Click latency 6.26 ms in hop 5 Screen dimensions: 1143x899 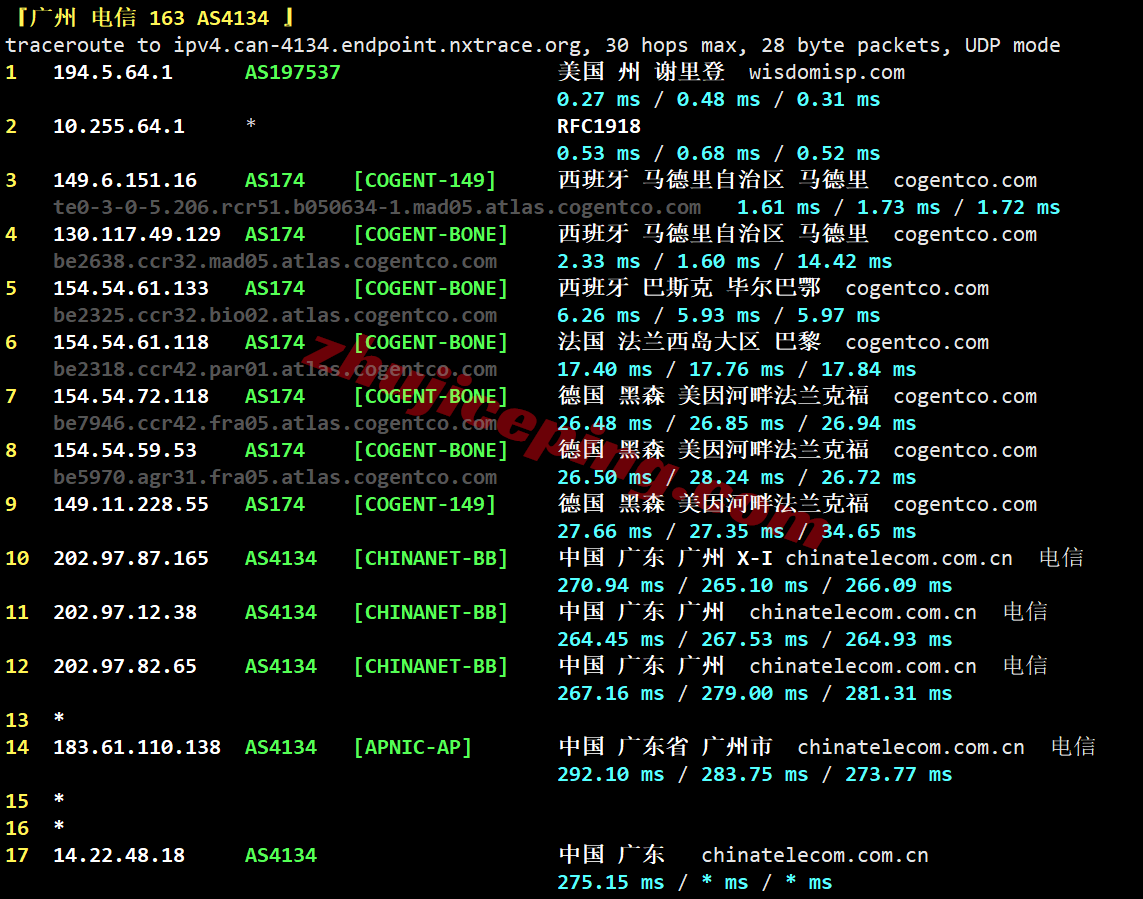pyautogui.click(x=598, y=315)
